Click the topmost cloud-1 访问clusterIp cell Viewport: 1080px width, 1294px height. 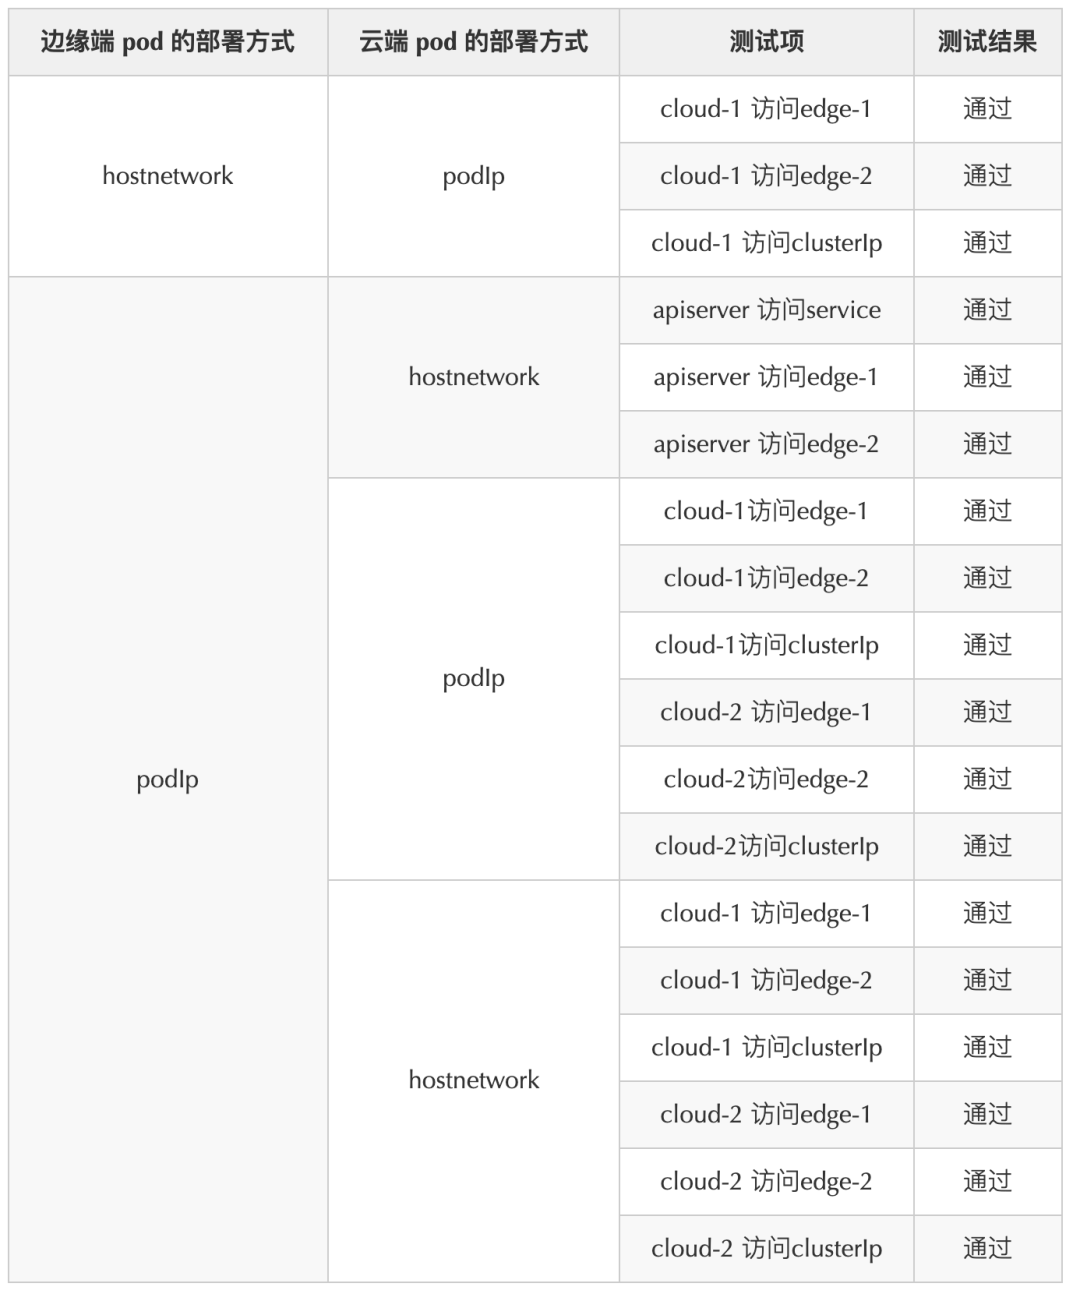coord(766,243)
